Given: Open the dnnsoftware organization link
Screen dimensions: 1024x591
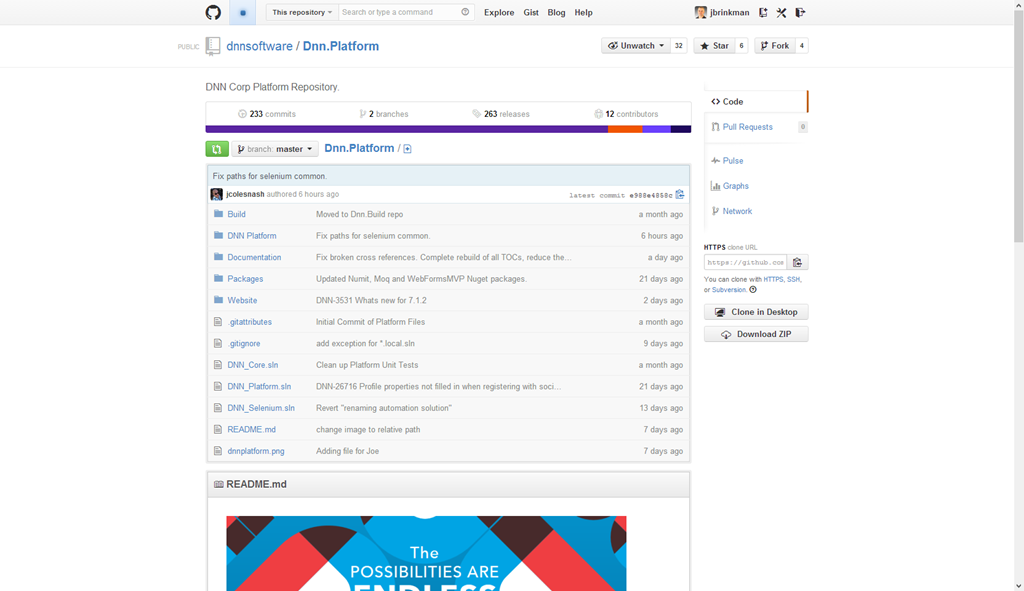Looking at the screenshot, I should (259, 46).
